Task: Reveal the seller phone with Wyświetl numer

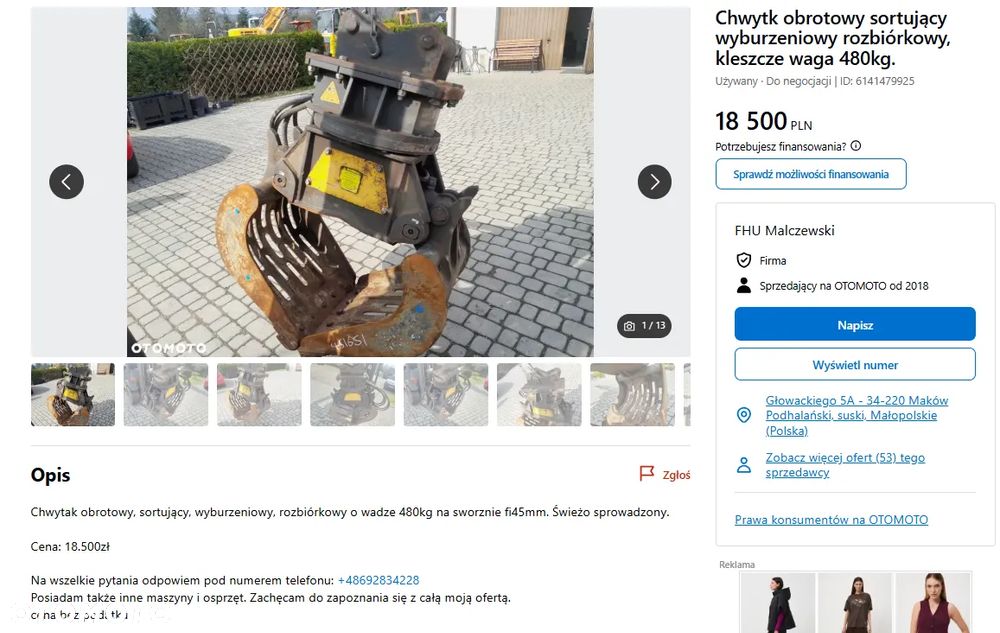Action: (855, 365)
